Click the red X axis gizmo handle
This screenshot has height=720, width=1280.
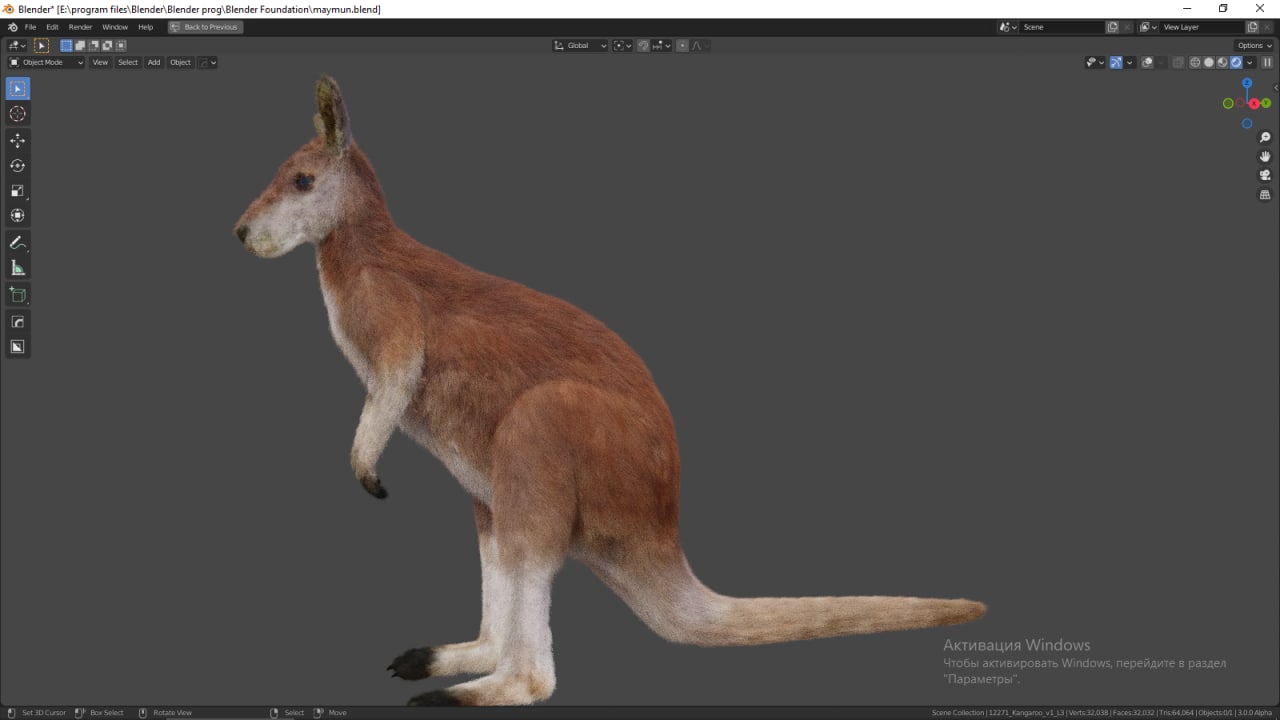(1253, 103)
